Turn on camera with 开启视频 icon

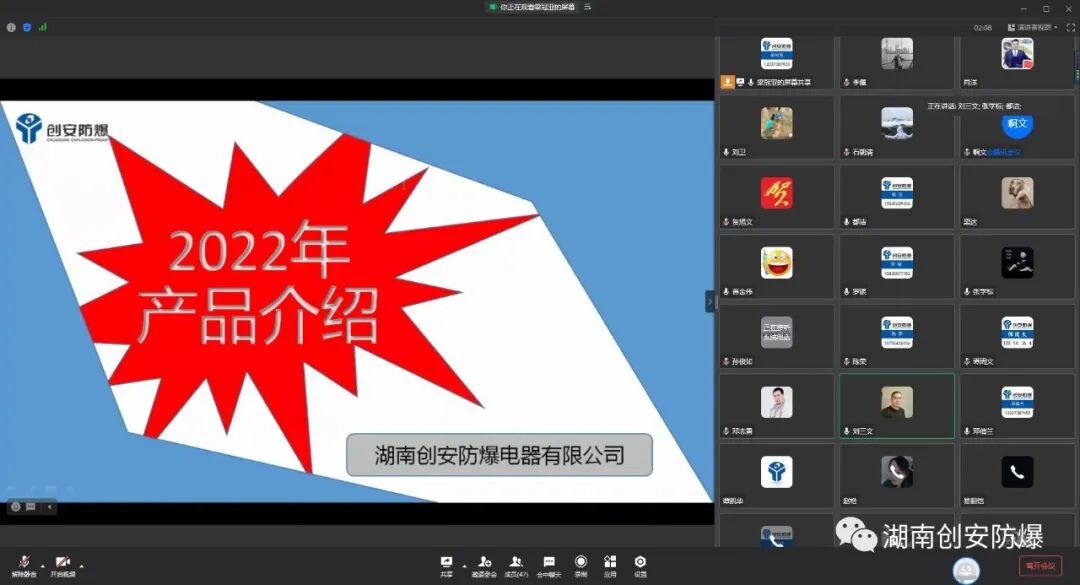pyautogui.click(x=62, y=562)
